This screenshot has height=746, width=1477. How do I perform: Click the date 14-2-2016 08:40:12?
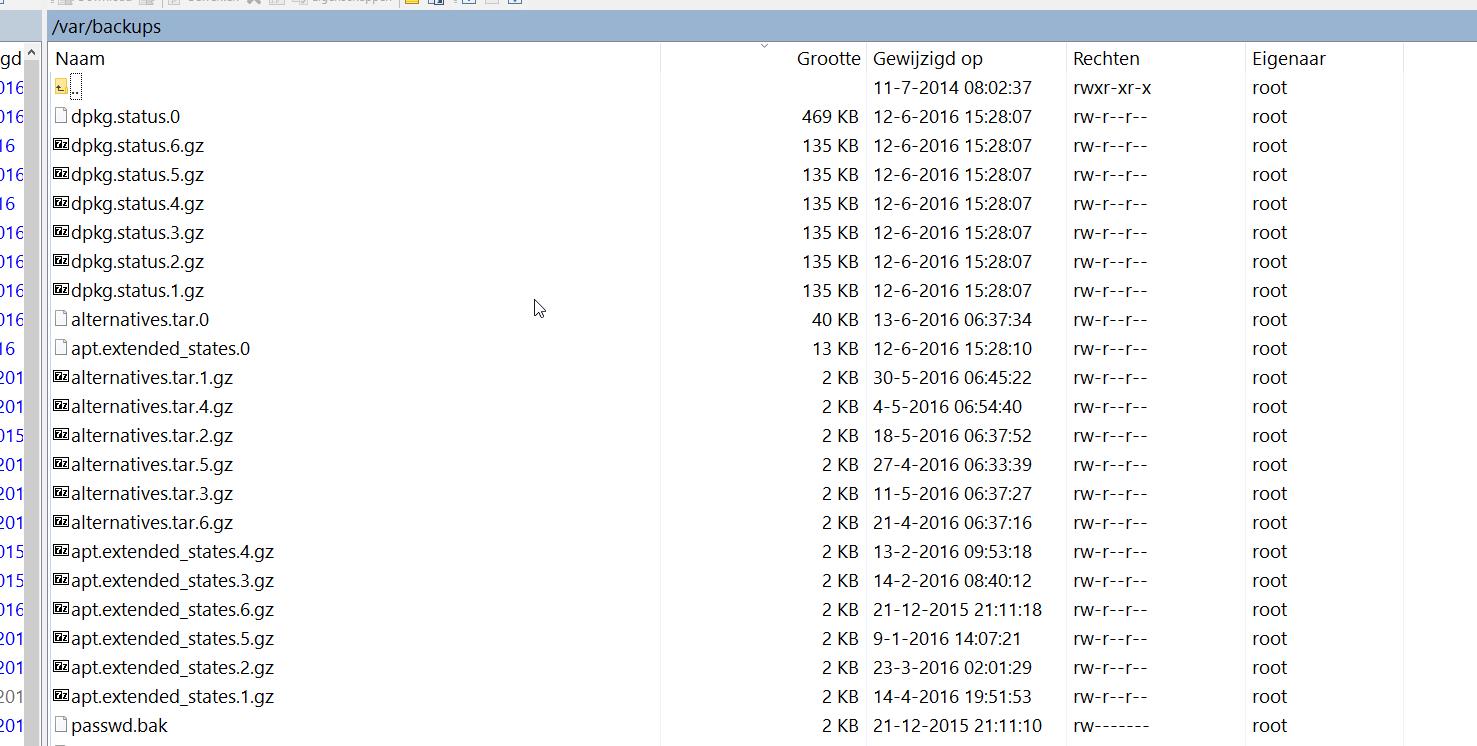click(952, 580)
